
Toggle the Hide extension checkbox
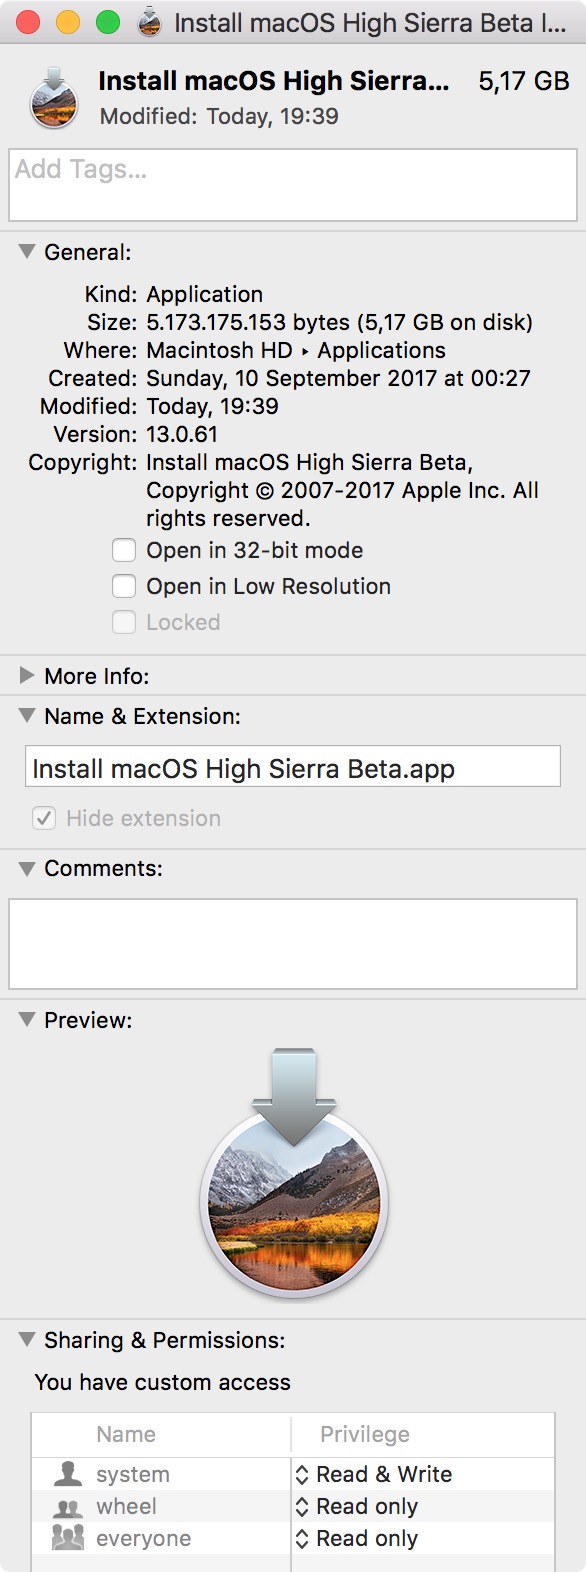(44, 818)
